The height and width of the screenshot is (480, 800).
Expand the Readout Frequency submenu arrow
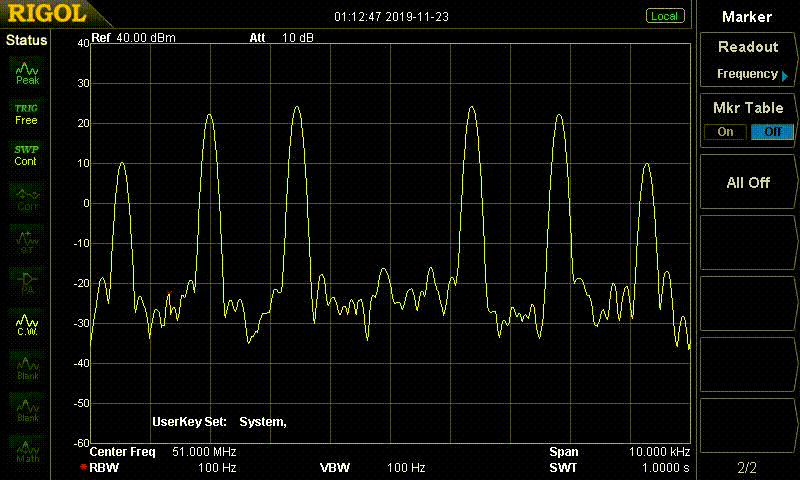point(785,75)
